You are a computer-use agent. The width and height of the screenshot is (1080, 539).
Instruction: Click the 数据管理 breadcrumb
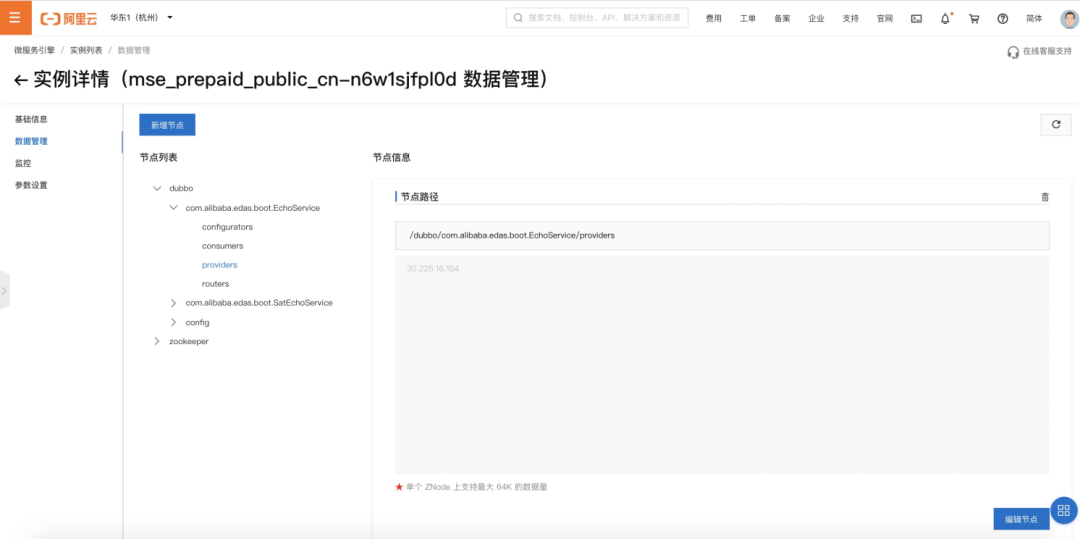[x=134, y=50]
